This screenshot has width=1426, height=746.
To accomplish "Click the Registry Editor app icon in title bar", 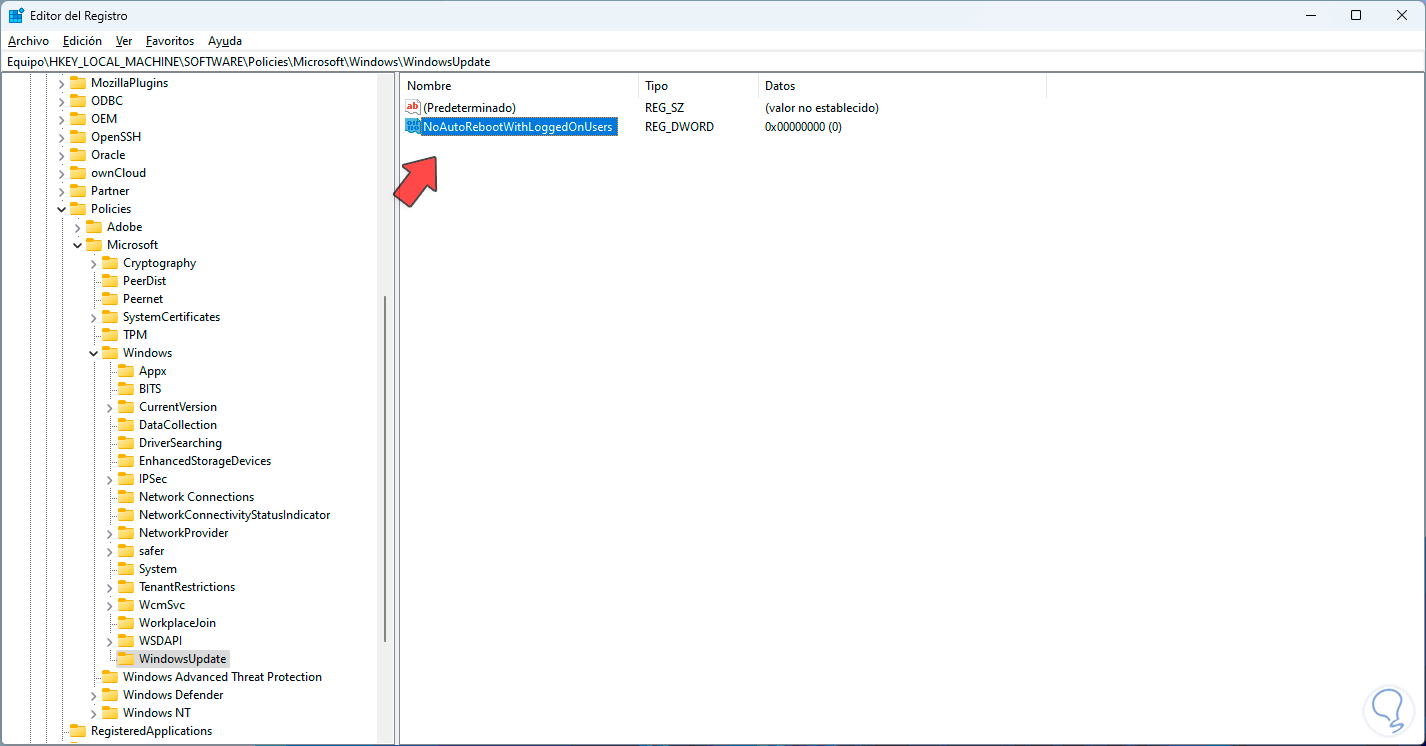I will [16, 16].
